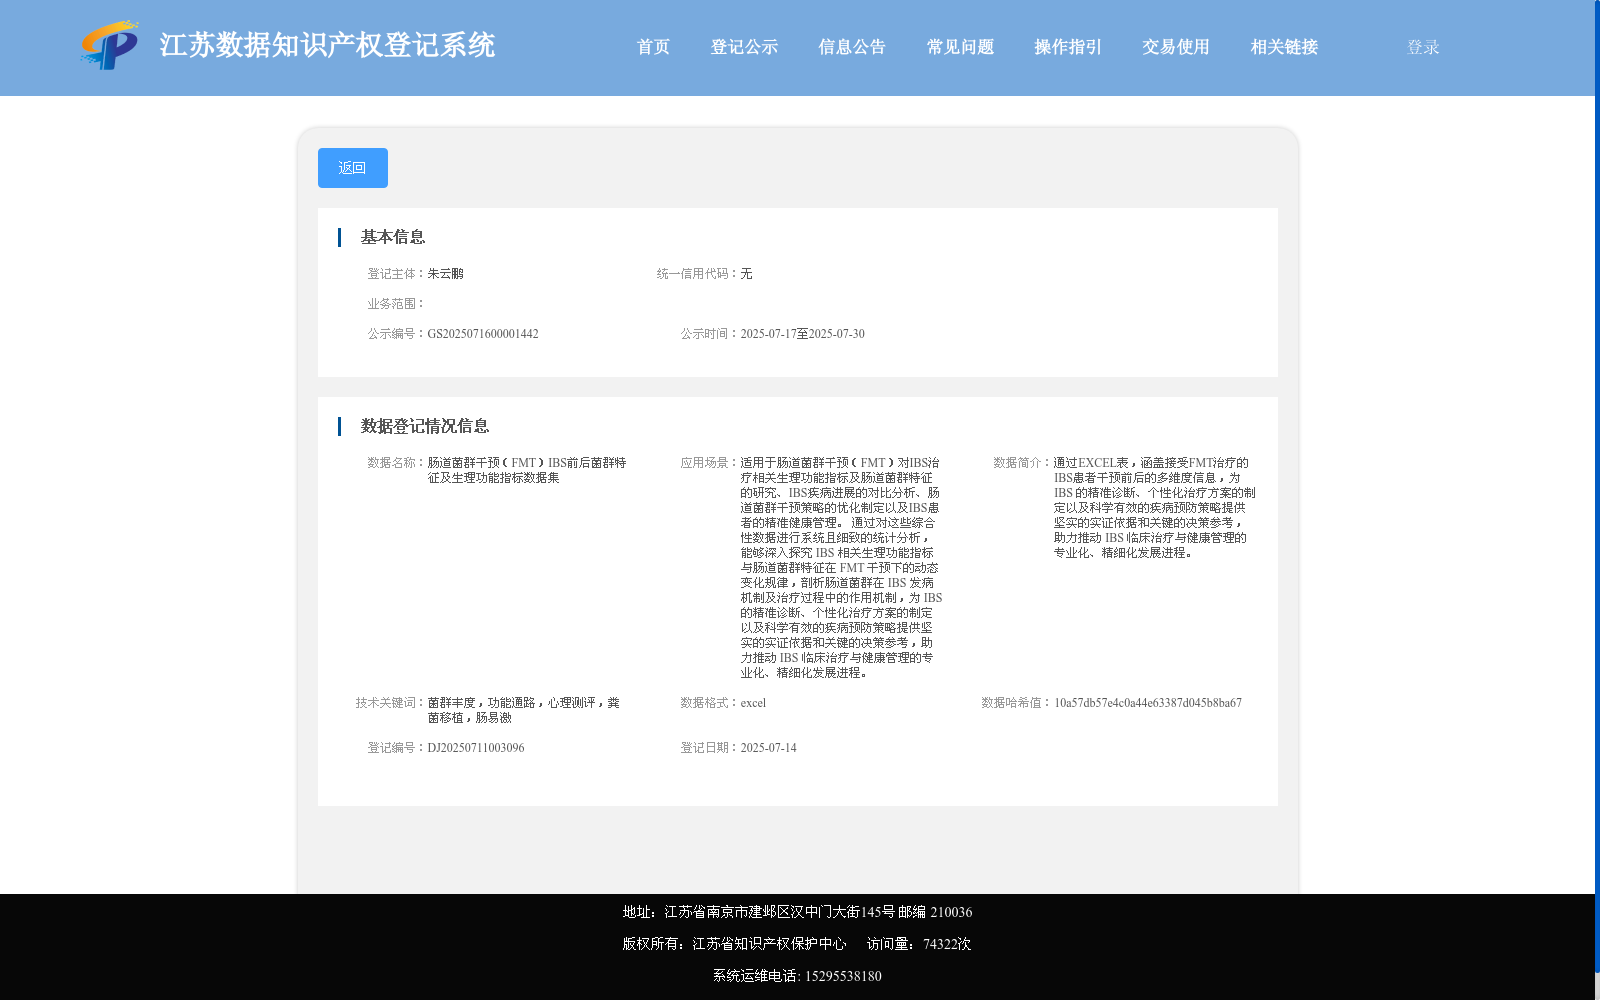Viewport: 1600px width, 1000px height.
Task: Select registration number DJ20250711003096
Action: pos(476,748)
